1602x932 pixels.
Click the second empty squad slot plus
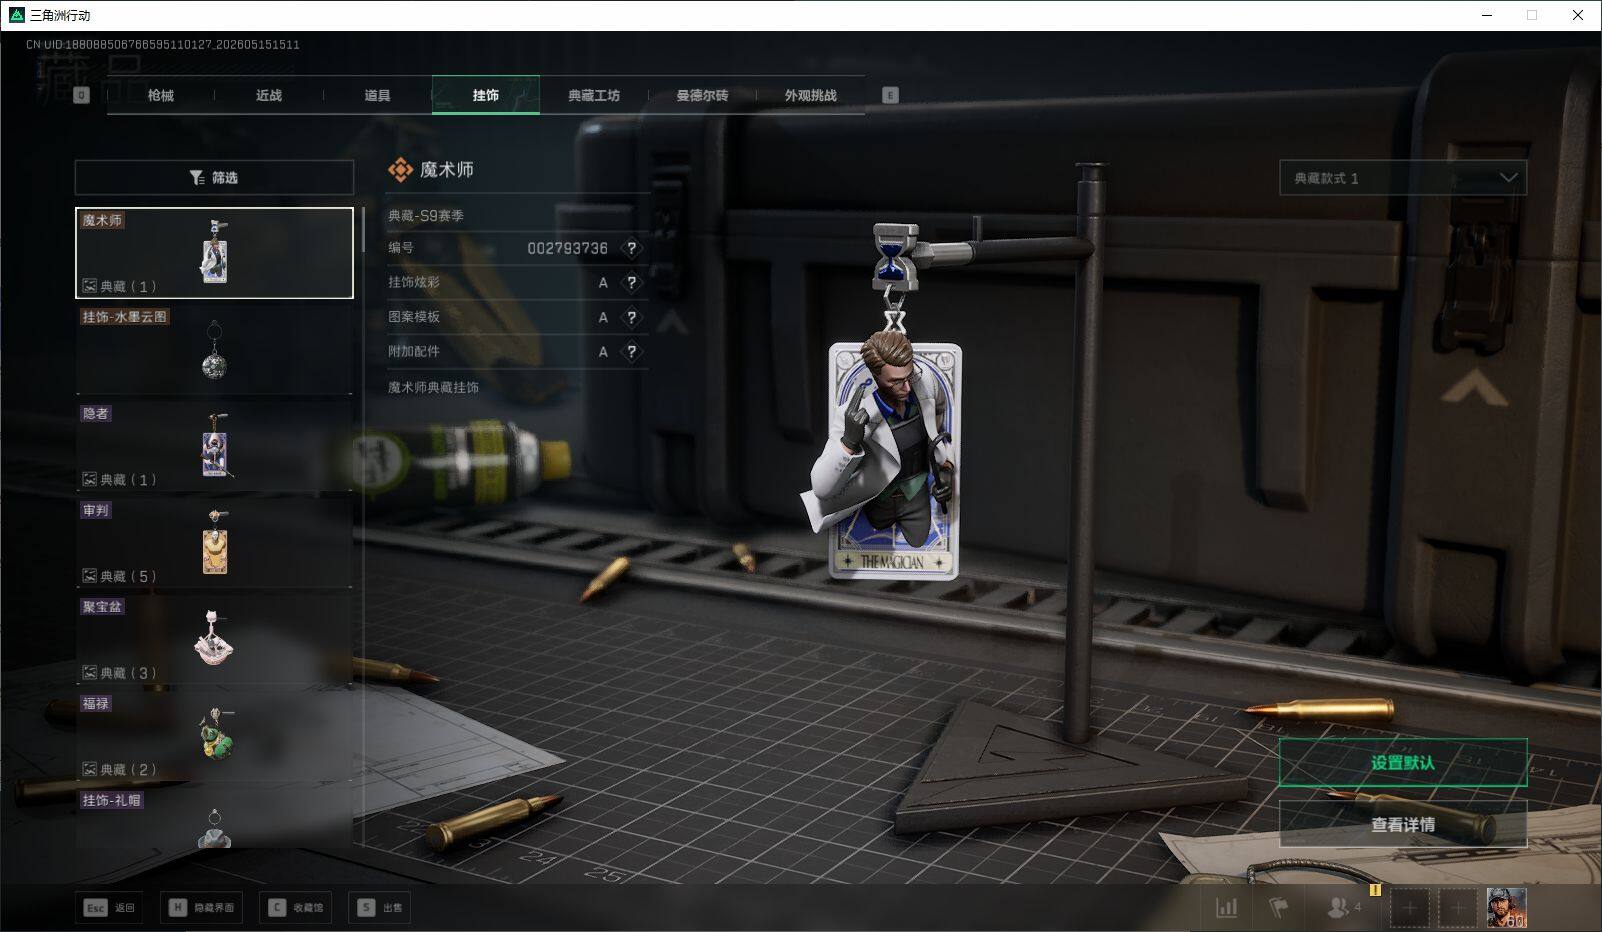coord(1458,908)
